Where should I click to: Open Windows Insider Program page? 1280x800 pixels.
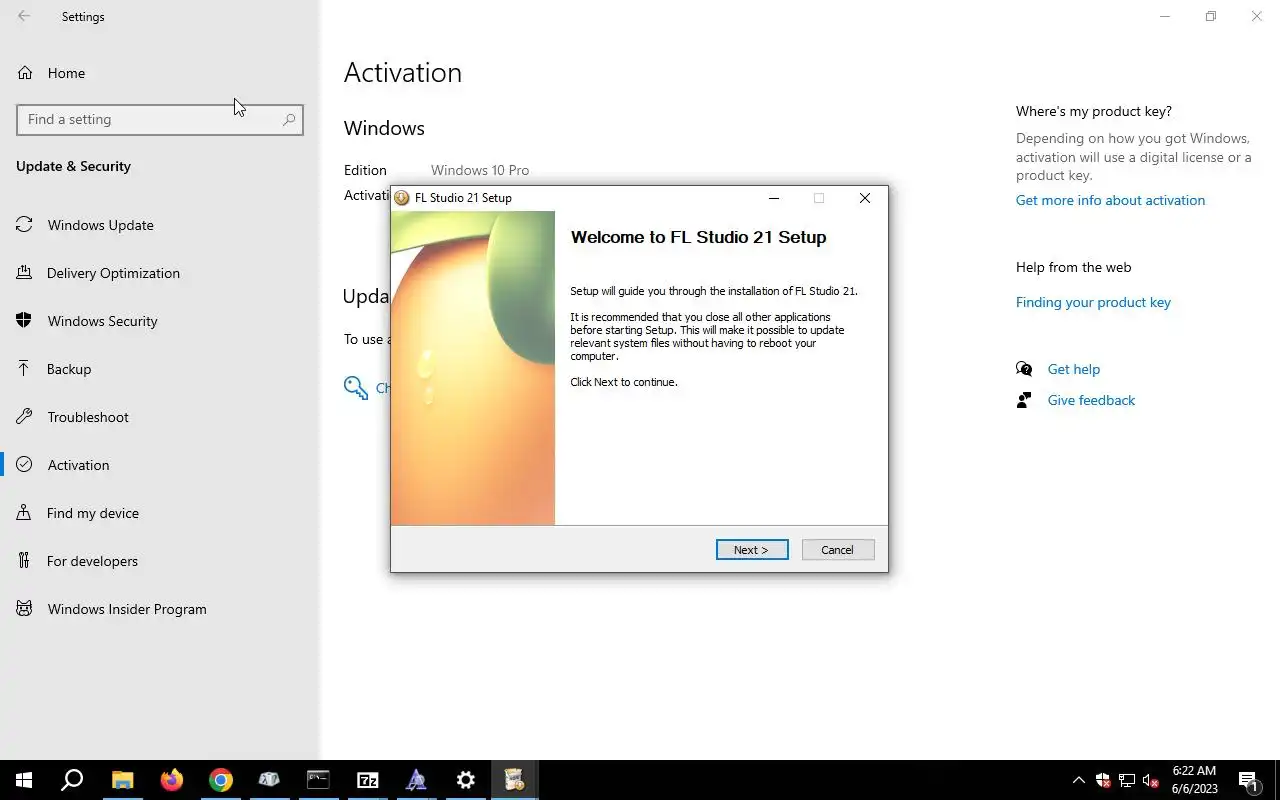point(160,609)
